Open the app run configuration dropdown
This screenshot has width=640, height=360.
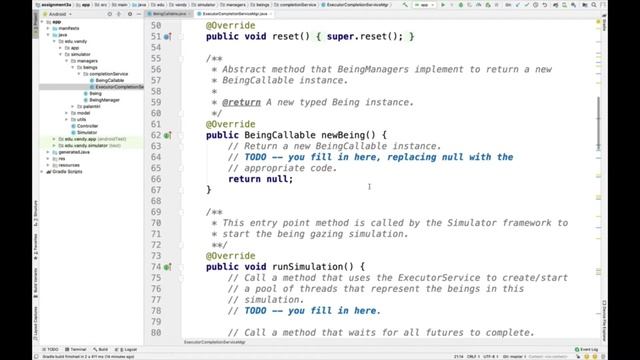pyautogui.click(x=424, y=5)
